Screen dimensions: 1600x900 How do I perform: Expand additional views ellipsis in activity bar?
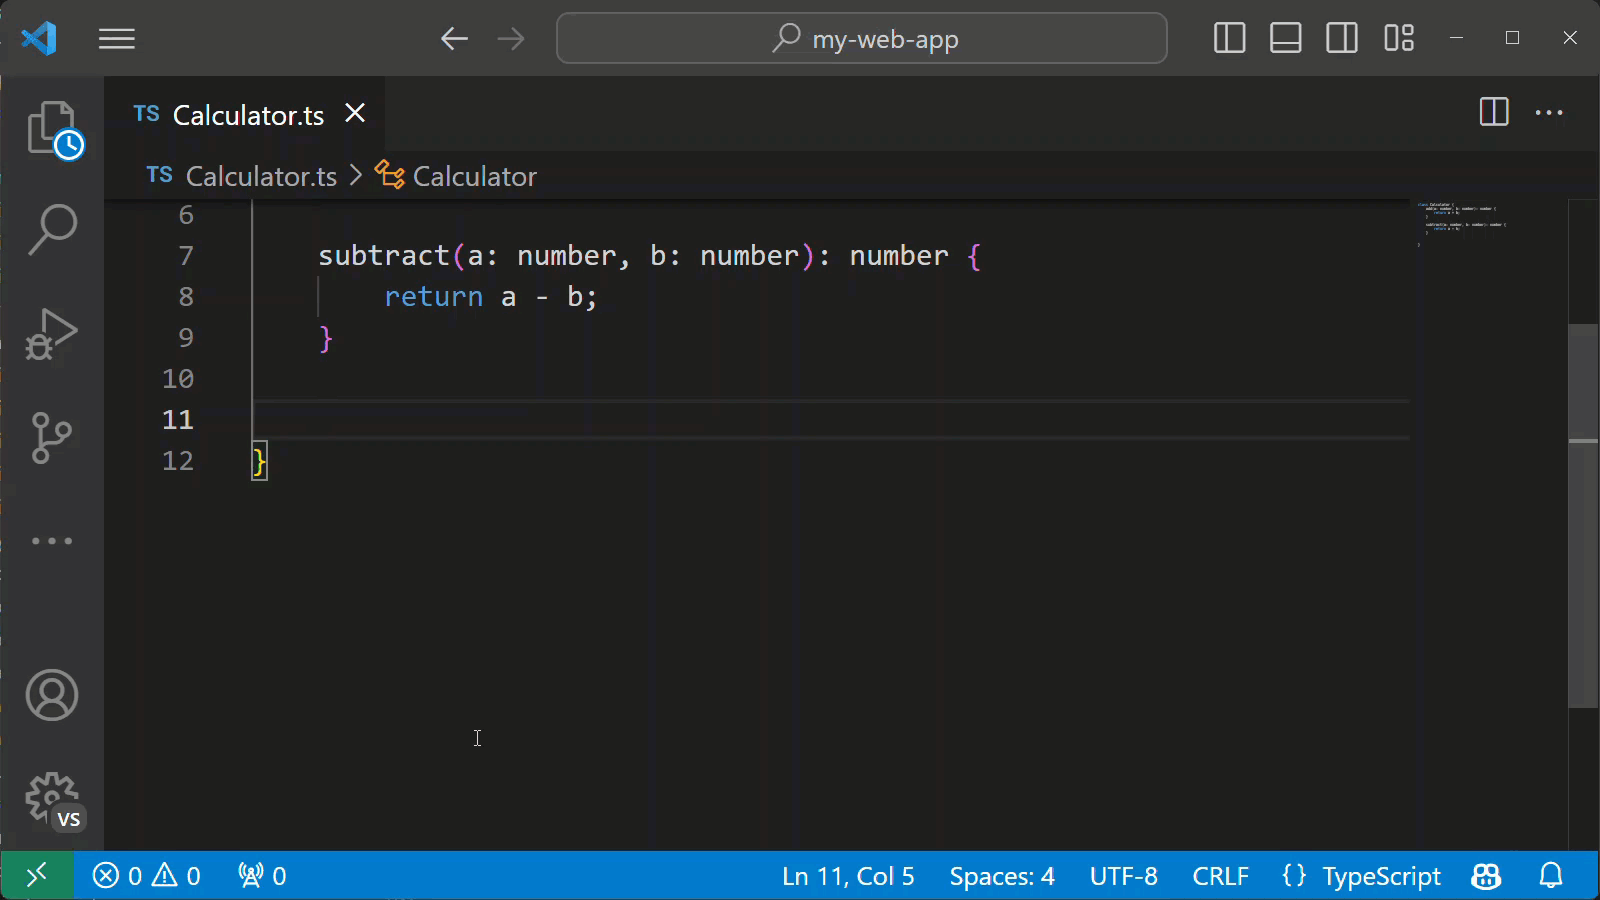(52, 541)
